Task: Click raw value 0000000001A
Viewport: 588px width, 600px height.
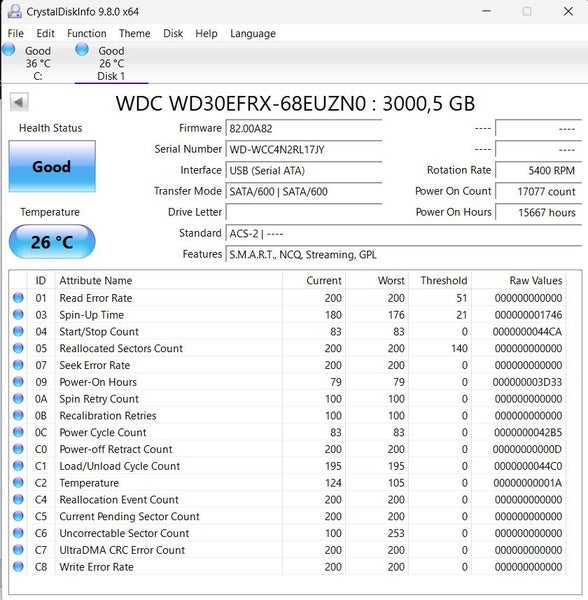Action: click(528, 483)
